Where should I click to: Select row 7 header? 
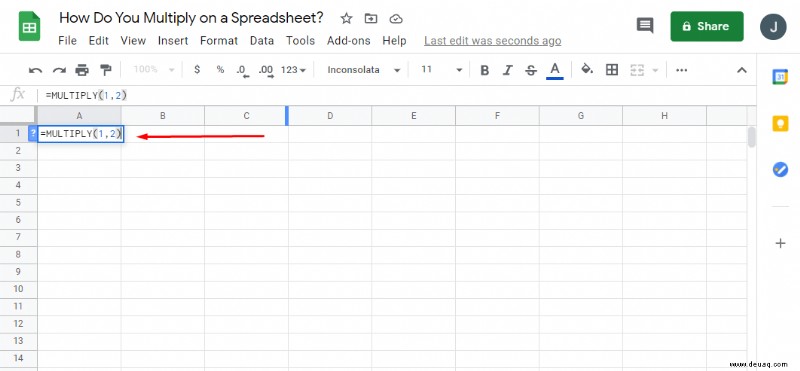18,237
